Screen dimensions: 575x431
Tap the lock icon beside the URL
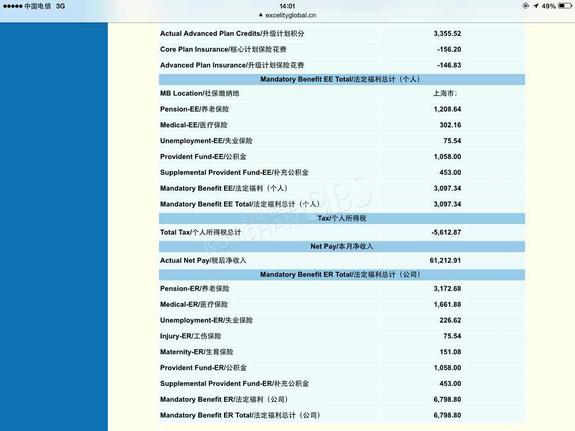click(x=261, y=15)
